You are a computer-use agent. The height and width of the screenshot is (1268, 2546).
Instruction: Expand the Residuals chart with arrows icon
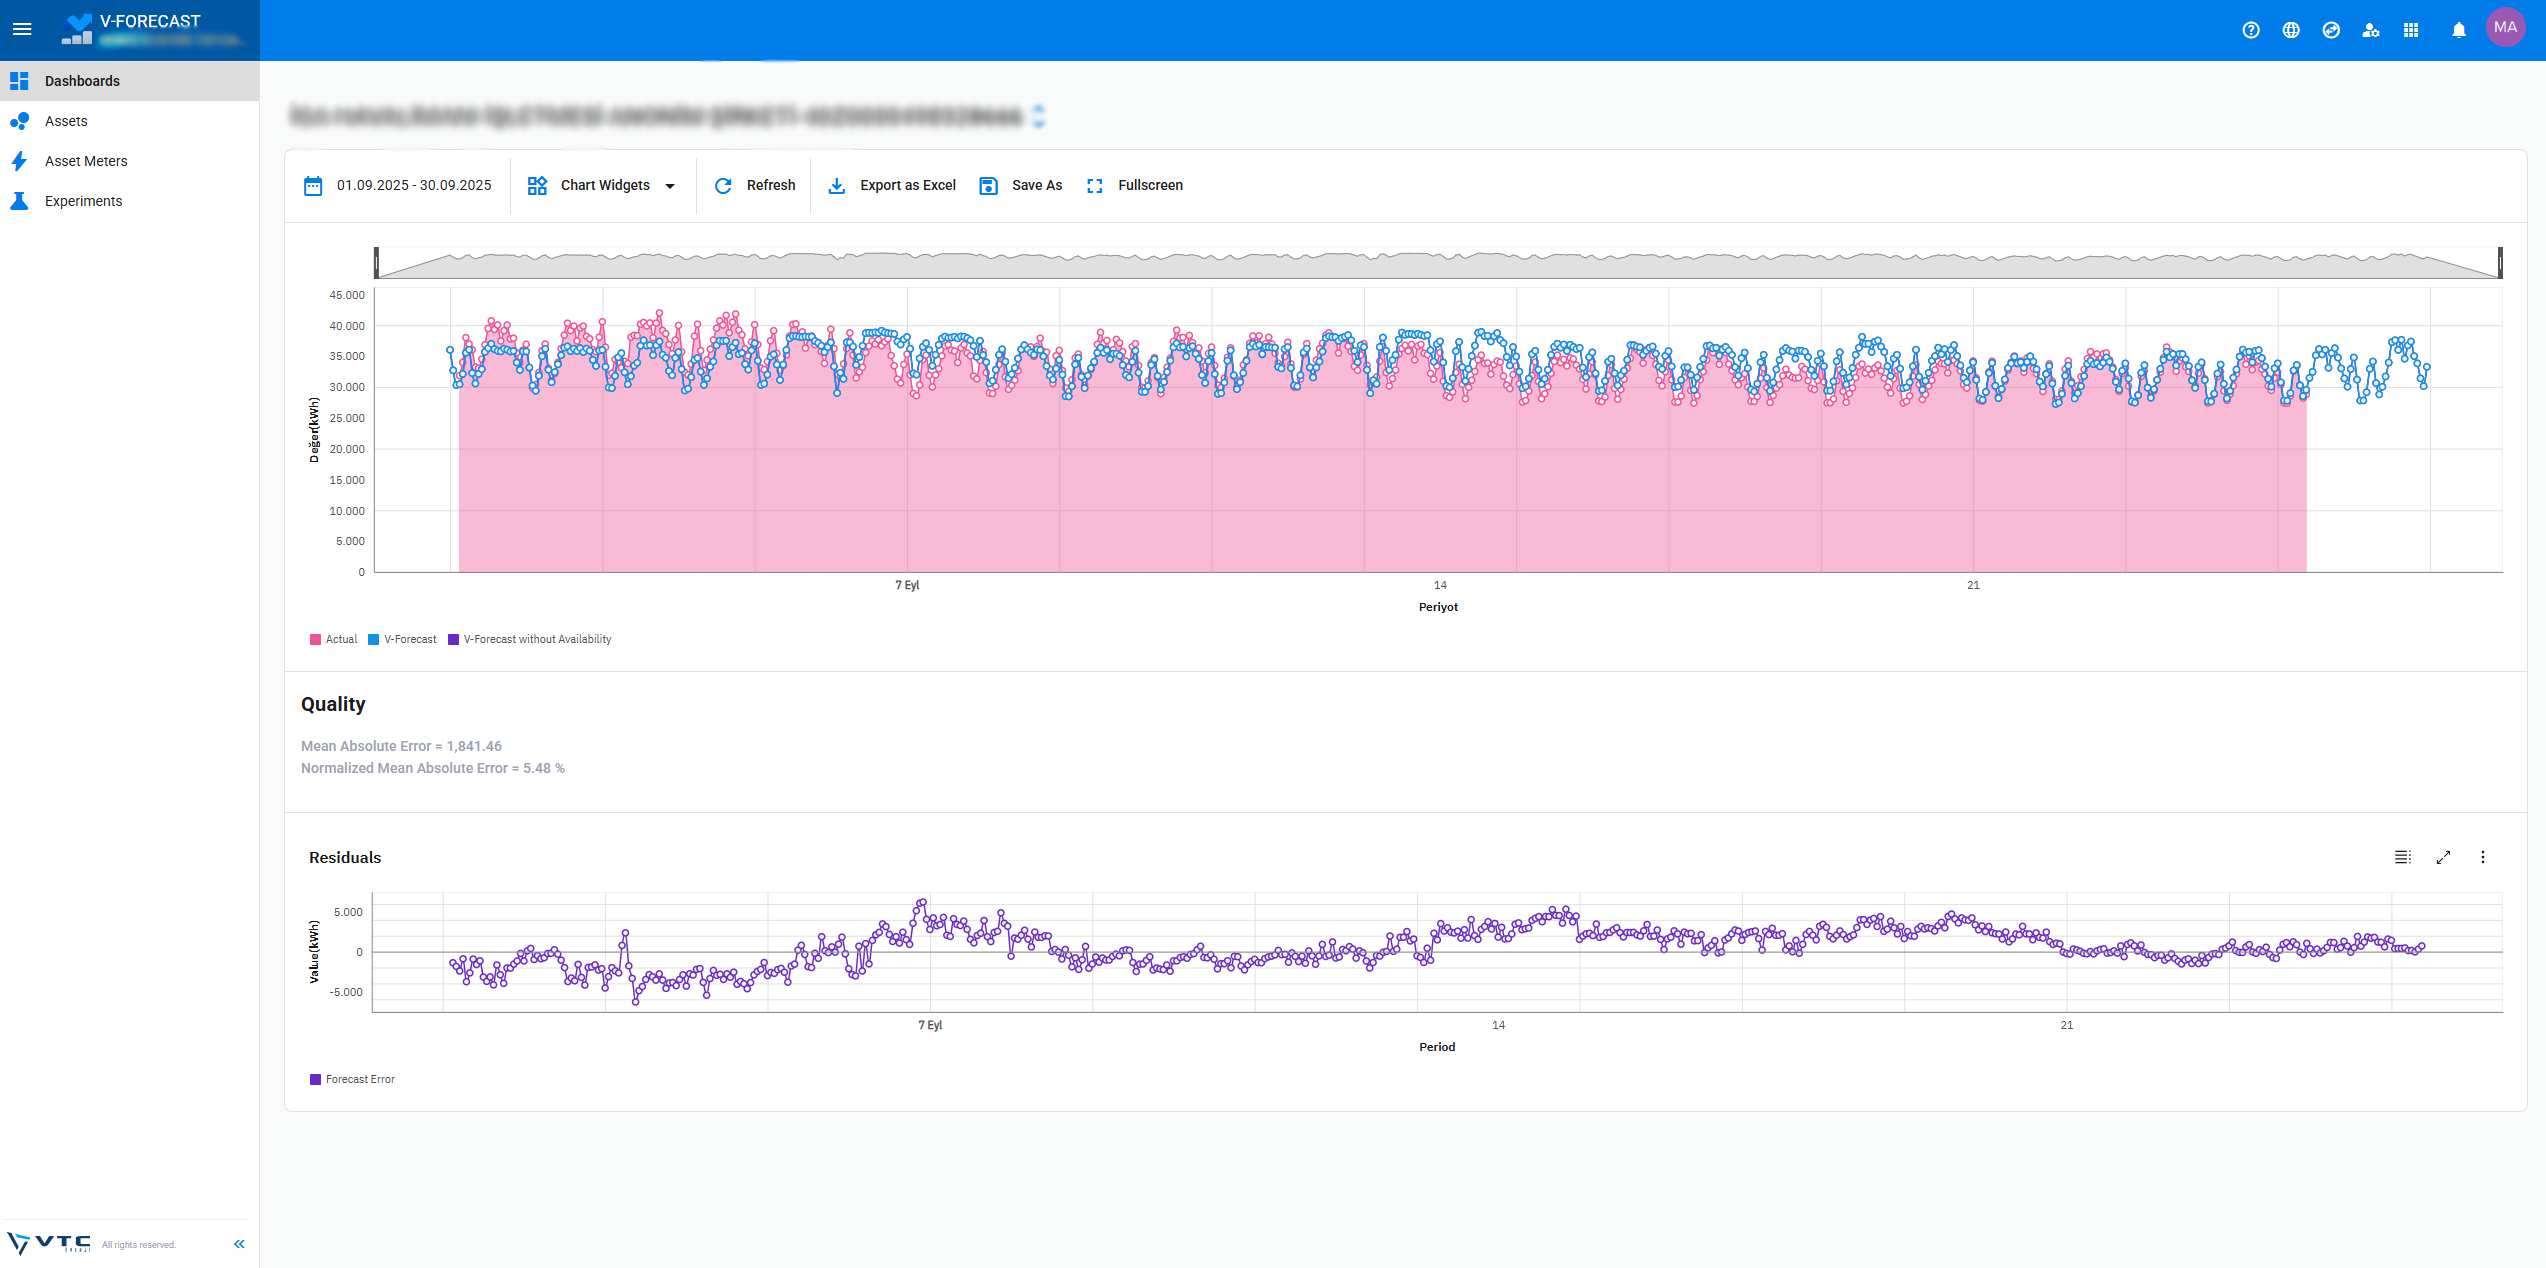coord(2443,857)
